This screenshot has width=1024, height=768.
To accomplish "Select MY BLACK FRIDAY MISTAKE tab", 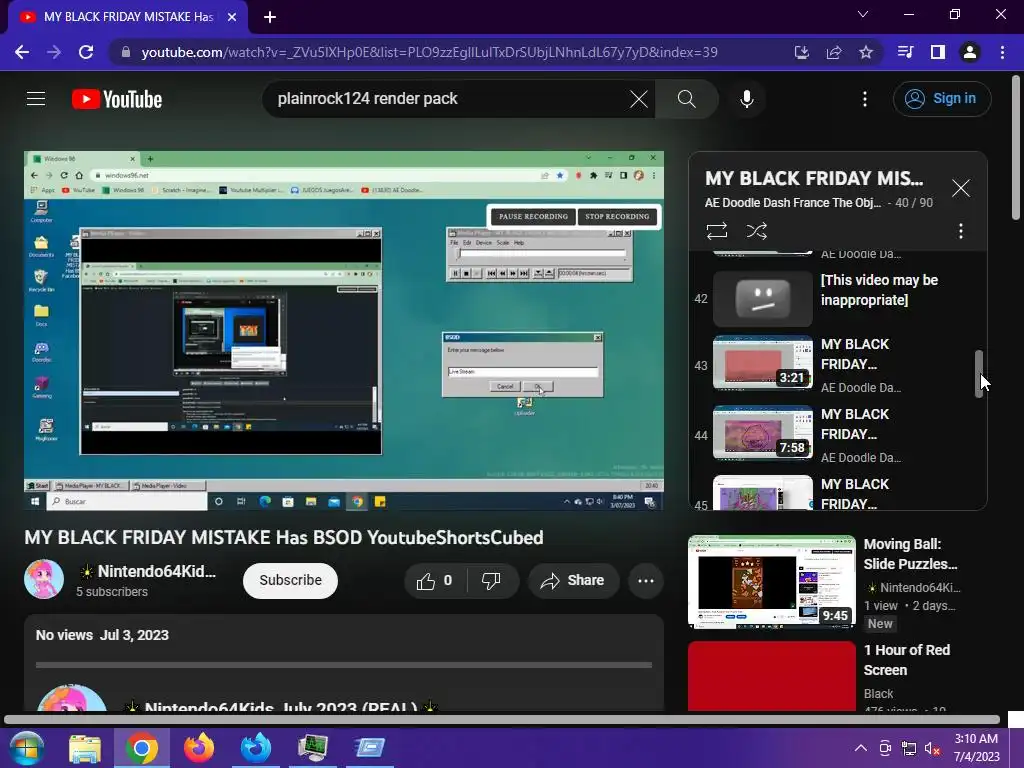I will [128, 17].
